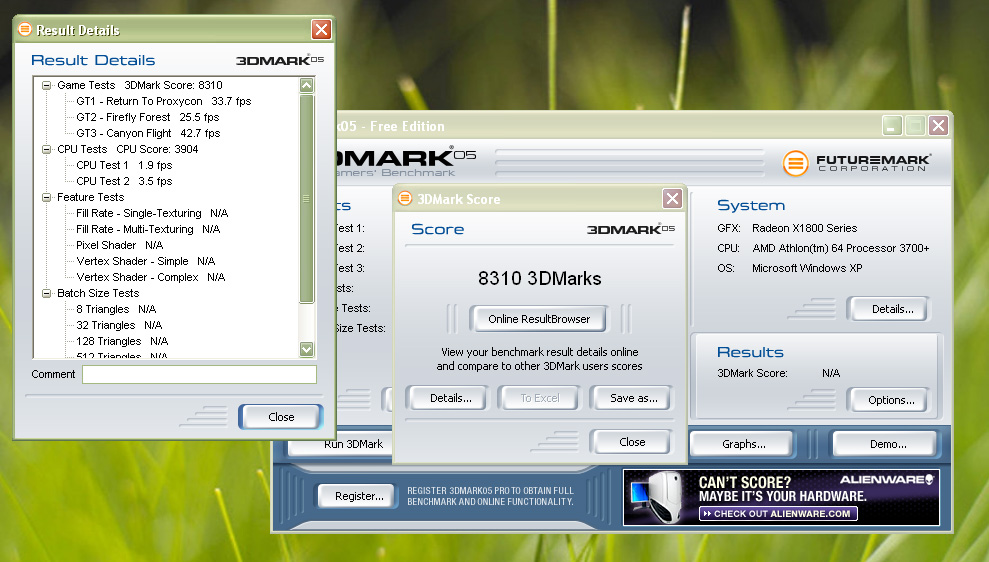Select 128 Triangles row
Screen dimensions: 989x562
point(122,341)
